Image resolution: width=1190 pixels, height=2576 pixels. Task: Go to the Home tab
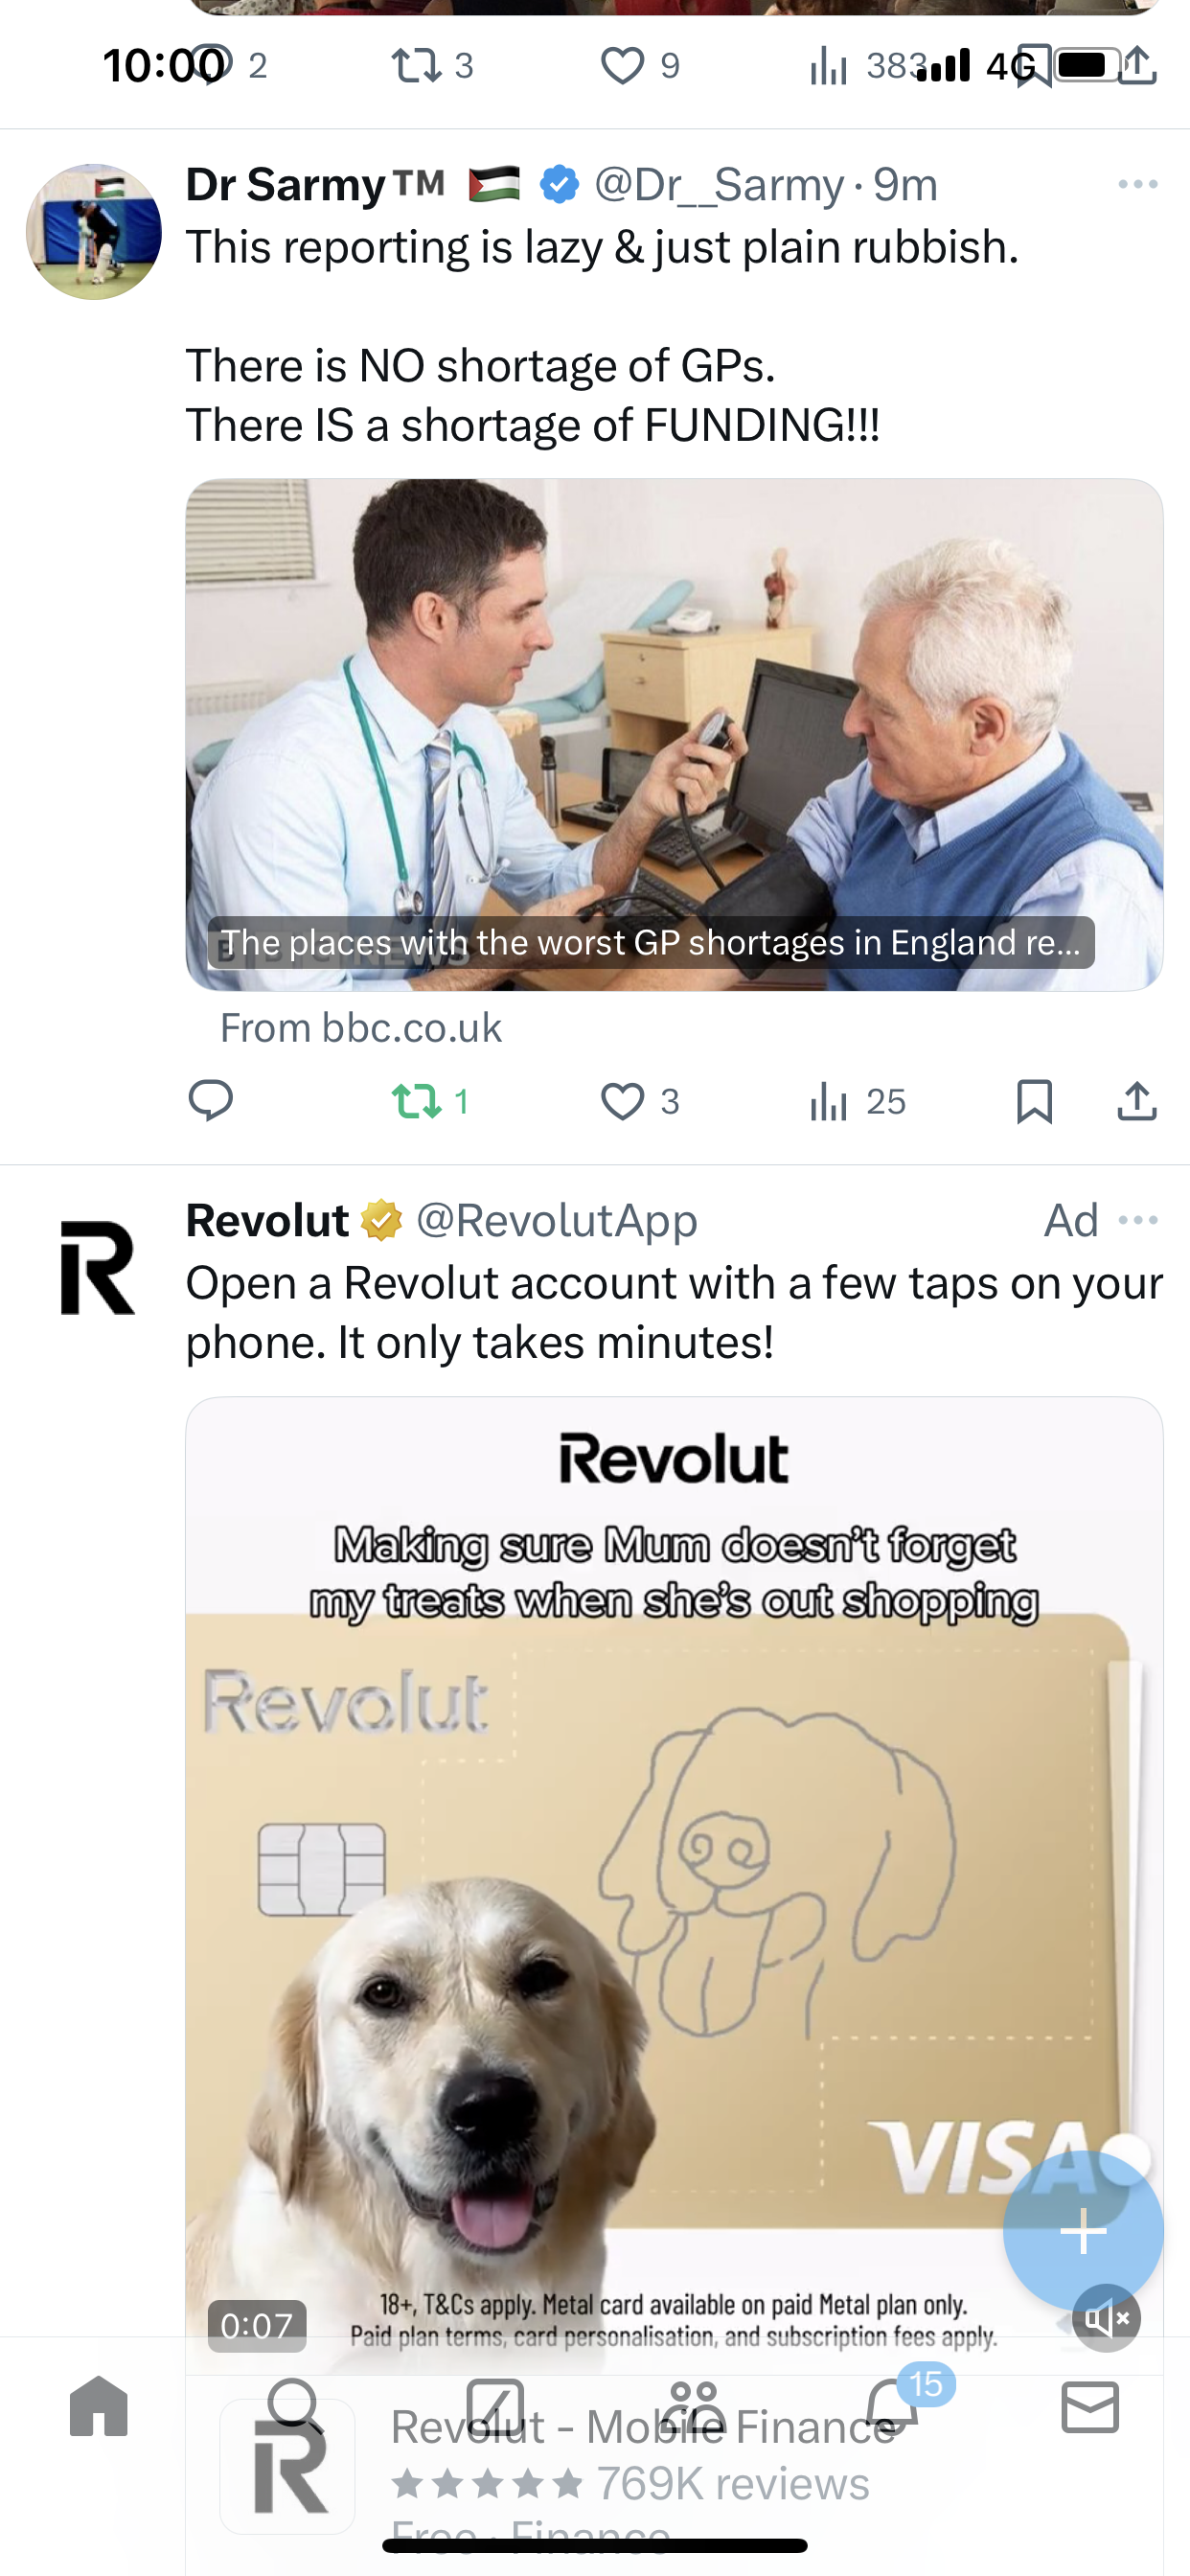tap(99, 2406)
